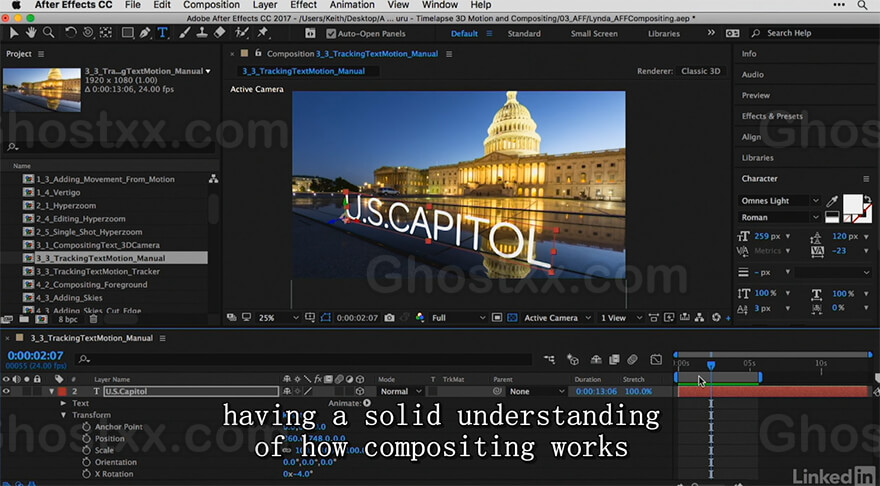Toggle composition viewer lock icon
Image resolution: width=880 pixels, height=486 pixels.
258,53
